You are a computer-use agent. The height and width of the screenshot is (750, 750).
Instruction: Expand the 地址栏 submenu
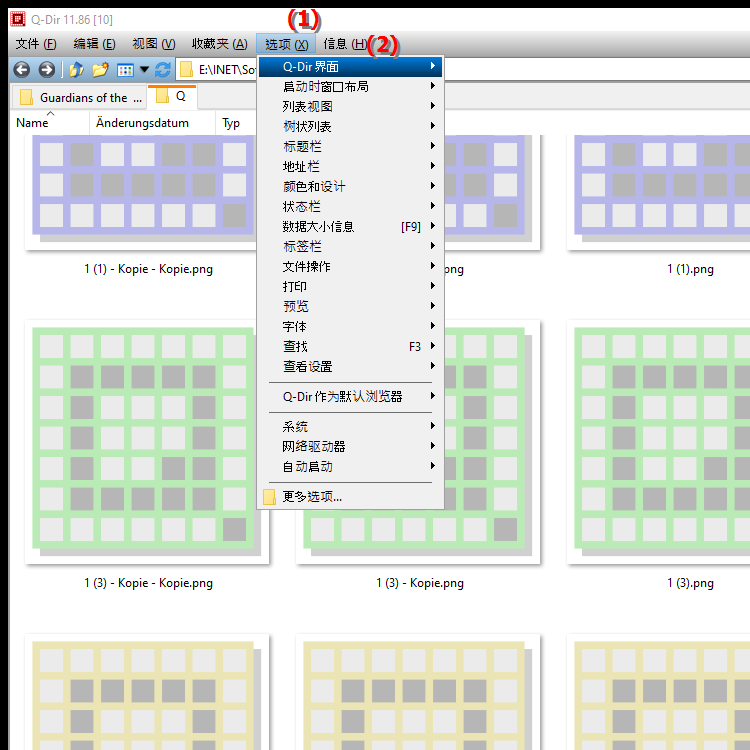click(x=350, y=166)
